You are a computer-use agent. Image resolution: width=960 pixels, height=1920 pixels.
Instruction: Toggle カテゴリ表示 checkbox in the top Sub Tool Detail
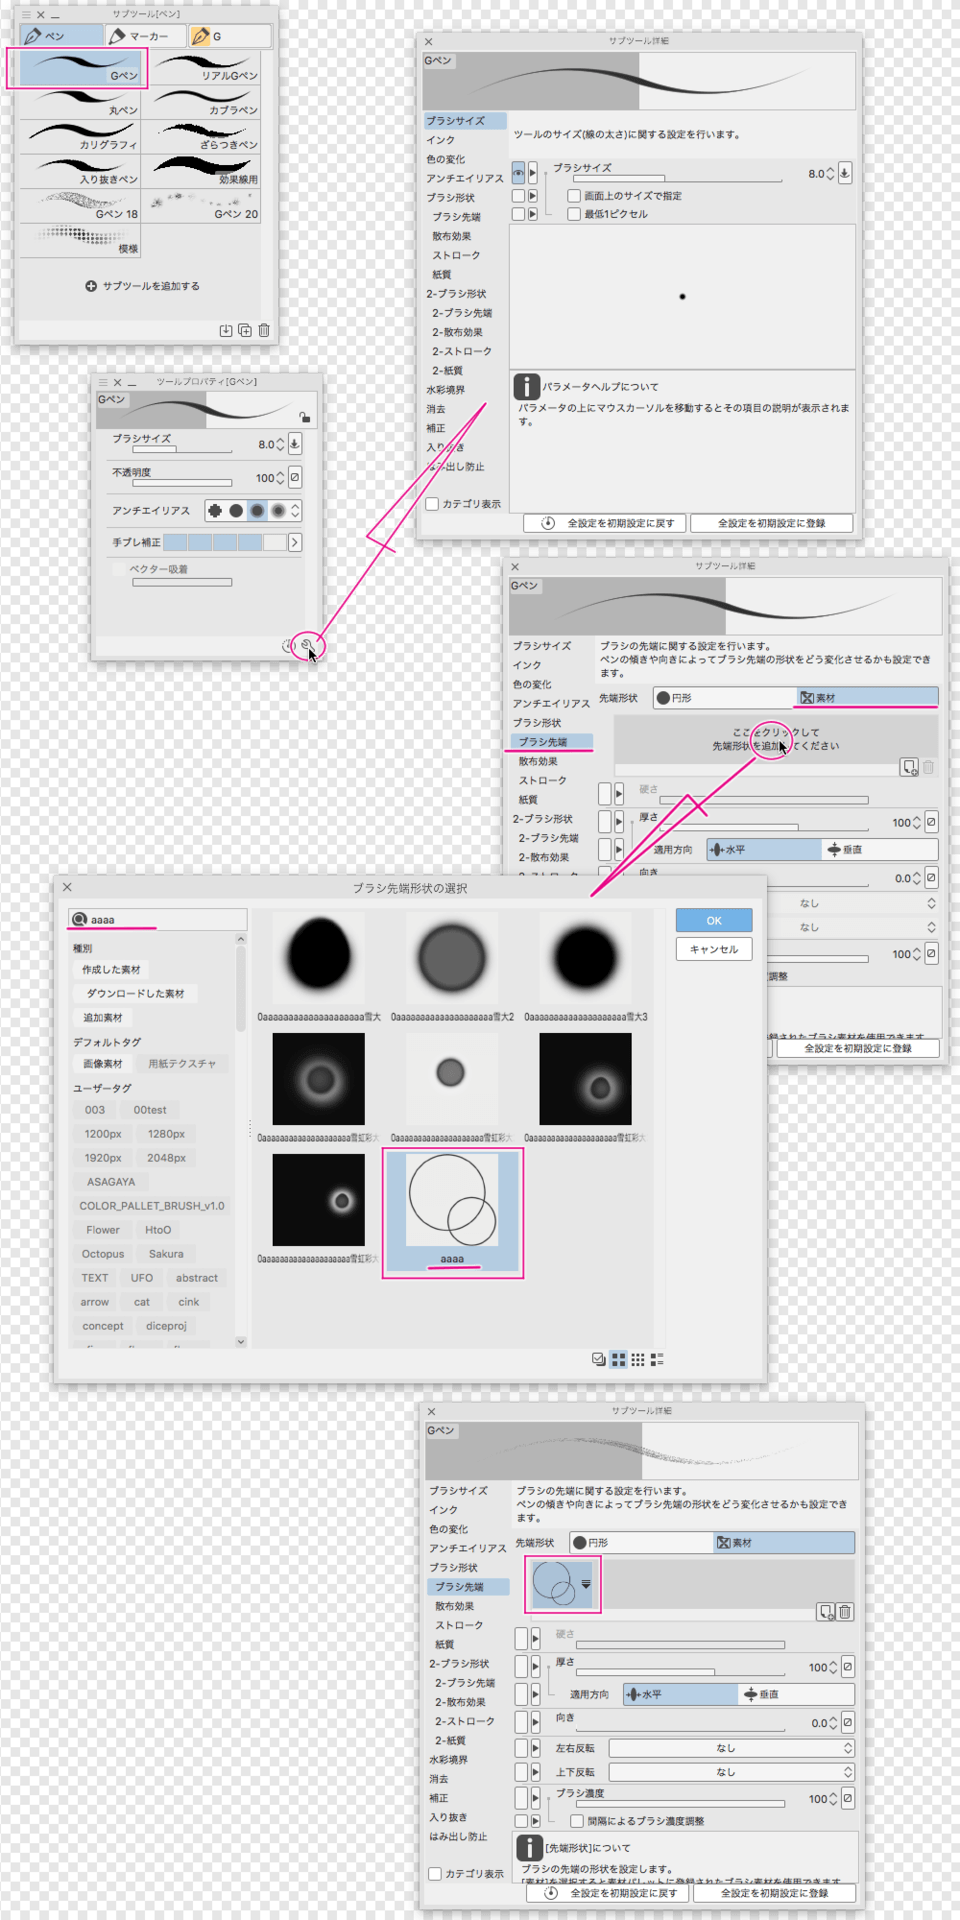pos(432,504)
